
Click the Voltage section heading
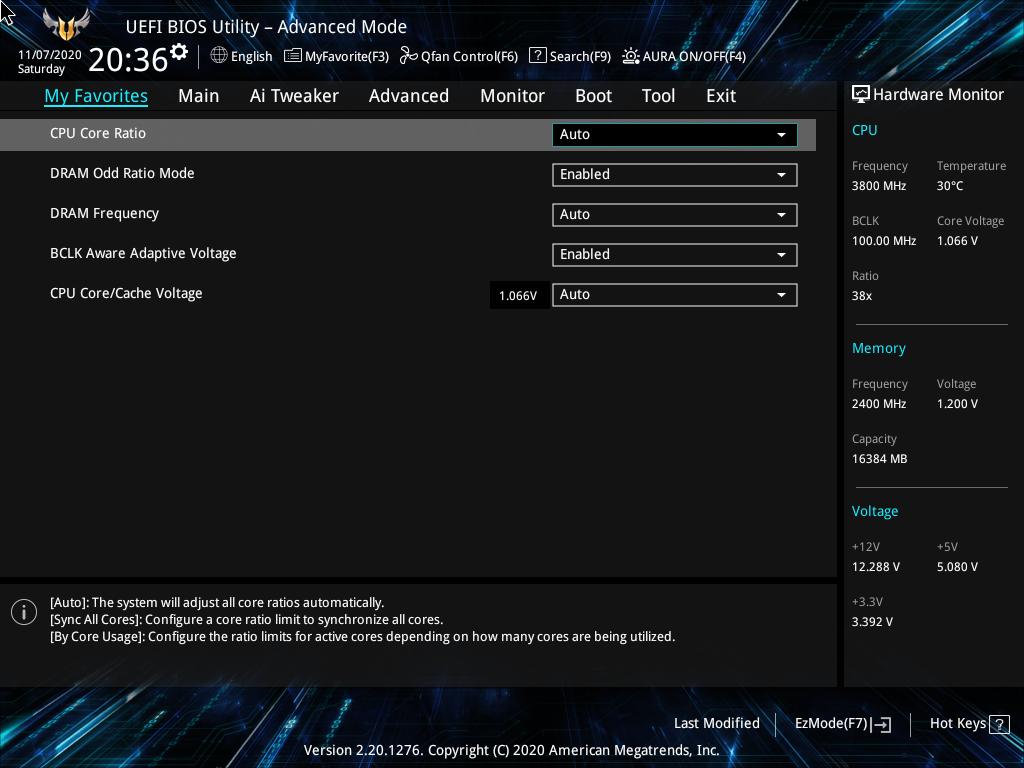pyautogui.click(x=875, y=511)
